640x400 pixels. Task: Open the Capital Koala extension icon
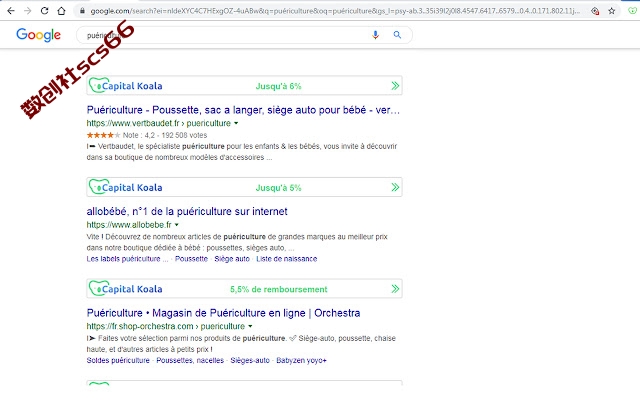click(x=632, y=11)
